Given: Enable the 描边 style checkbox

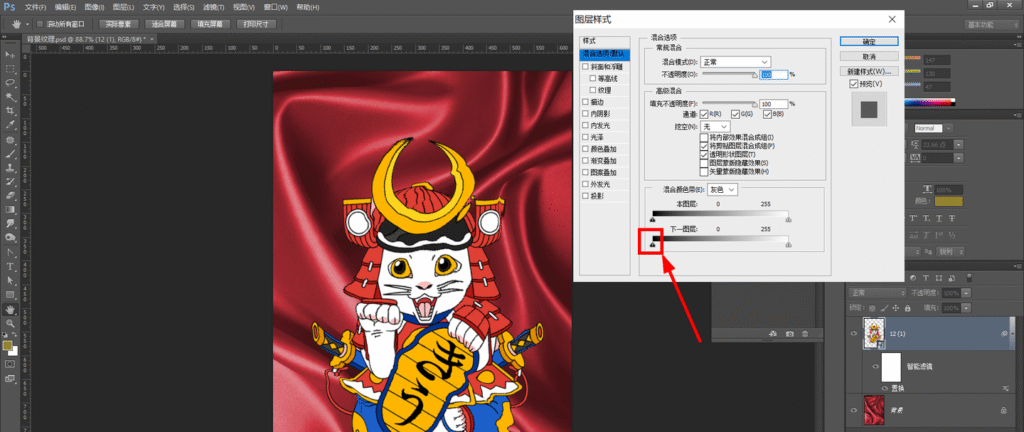Looking at the screenshot, I should tap(585, 101).
